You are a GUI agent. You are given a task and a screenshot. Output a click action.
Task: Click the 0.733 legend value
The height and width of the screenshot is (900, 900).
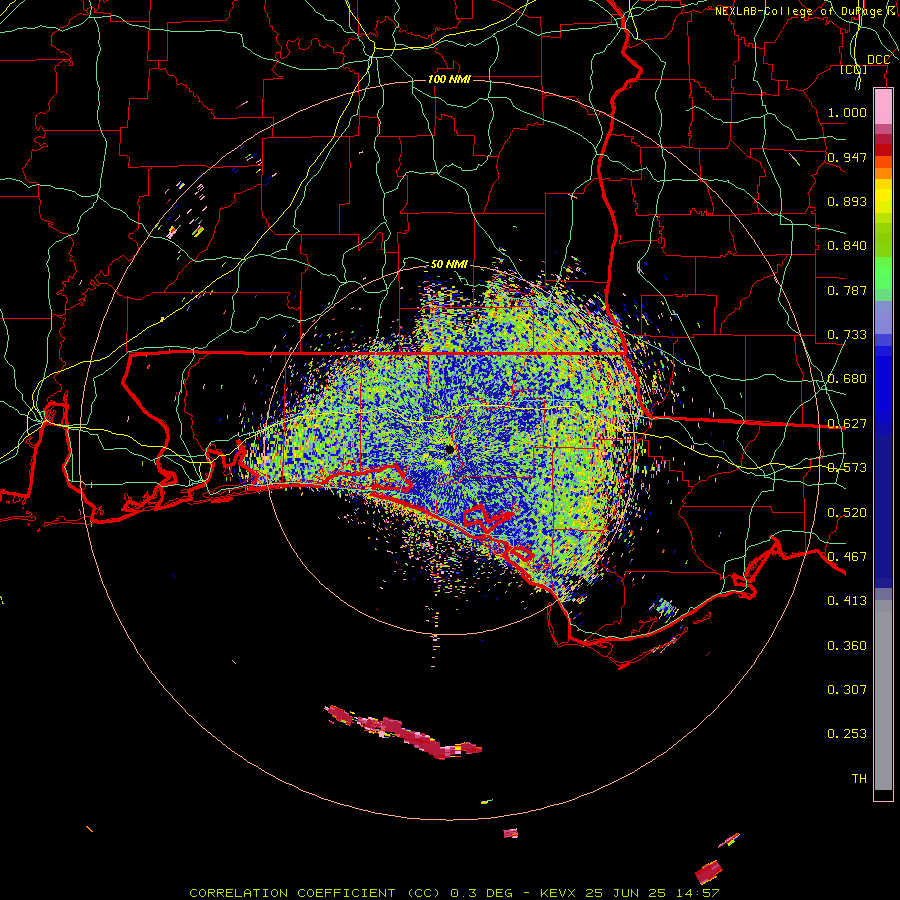tap(847, 335)
